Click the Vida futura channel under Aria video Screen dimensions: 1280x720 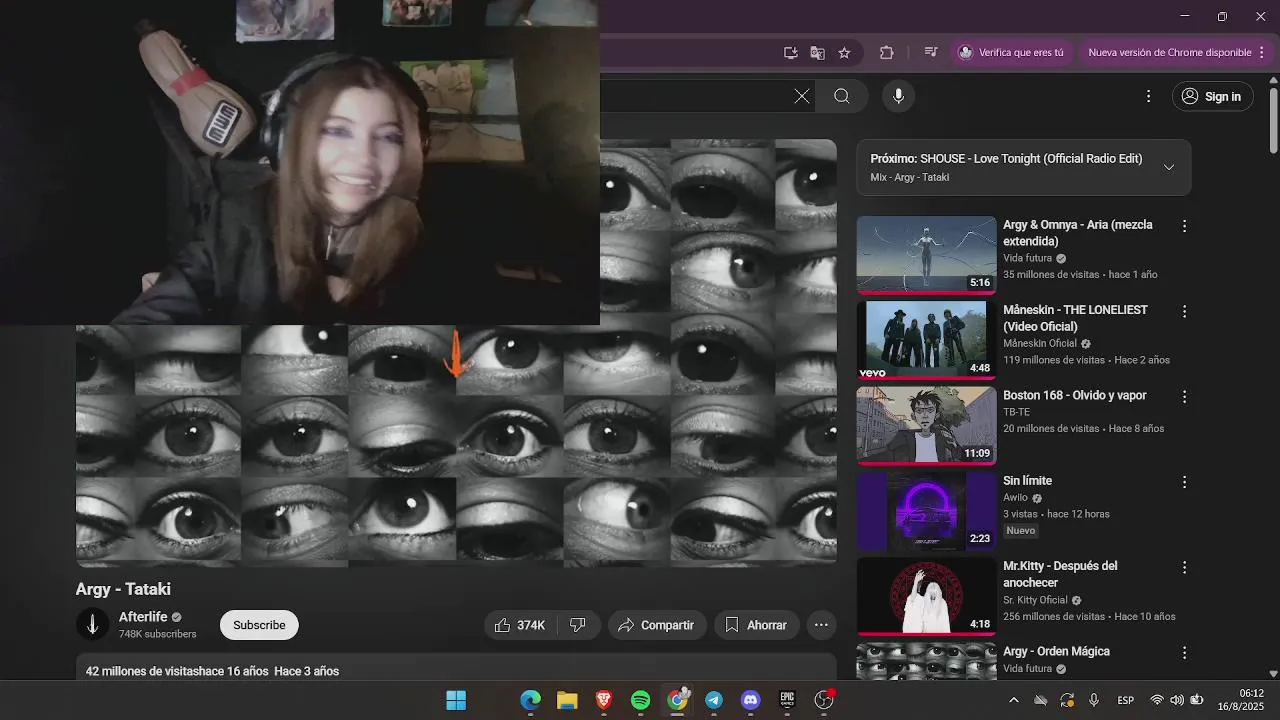click(x=1027, y=258)
